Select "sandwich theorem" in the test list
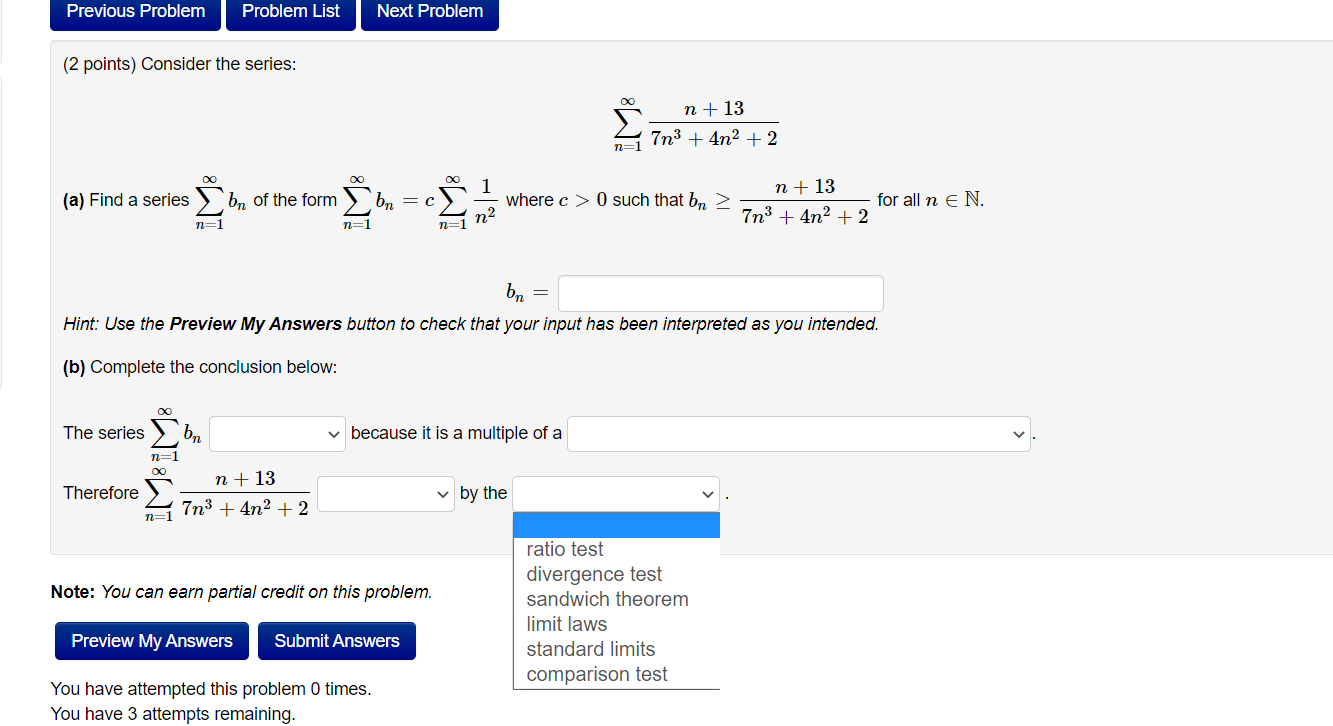This screenshot has width=1333, height=726. (607, 598)
